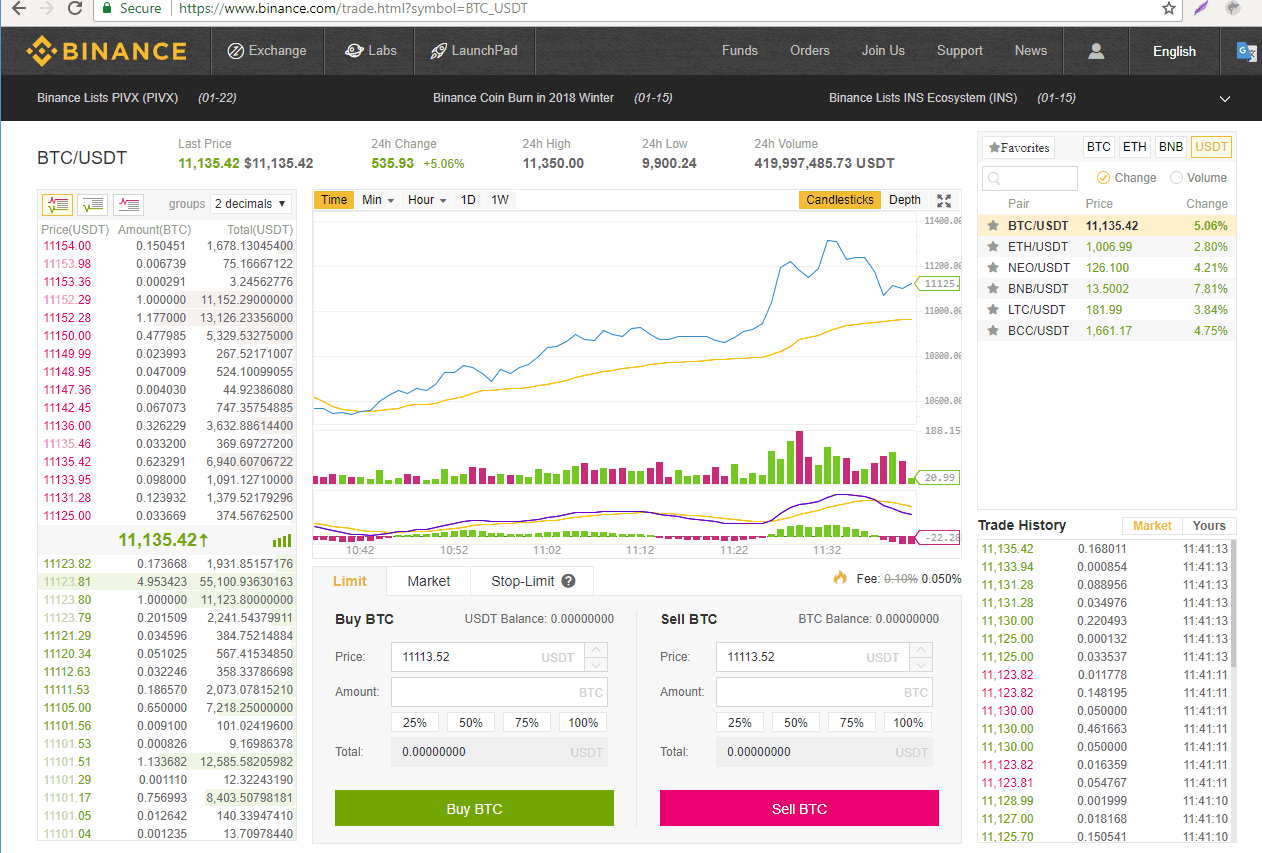The image size is (1262, 853).
Task: Increase the Buy BTC price with up arrow
Action: [596, 650]
